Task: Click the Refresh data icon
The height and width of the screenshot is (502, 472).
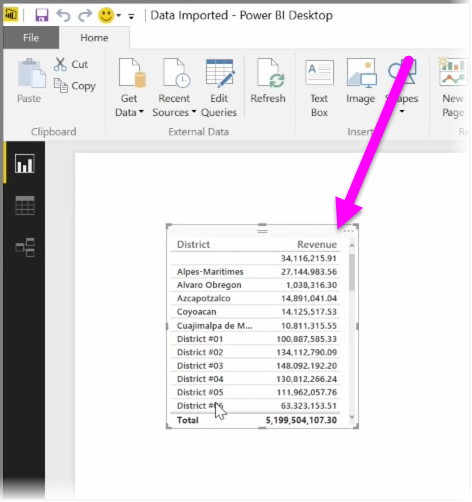Action: (x=268, y=81)
